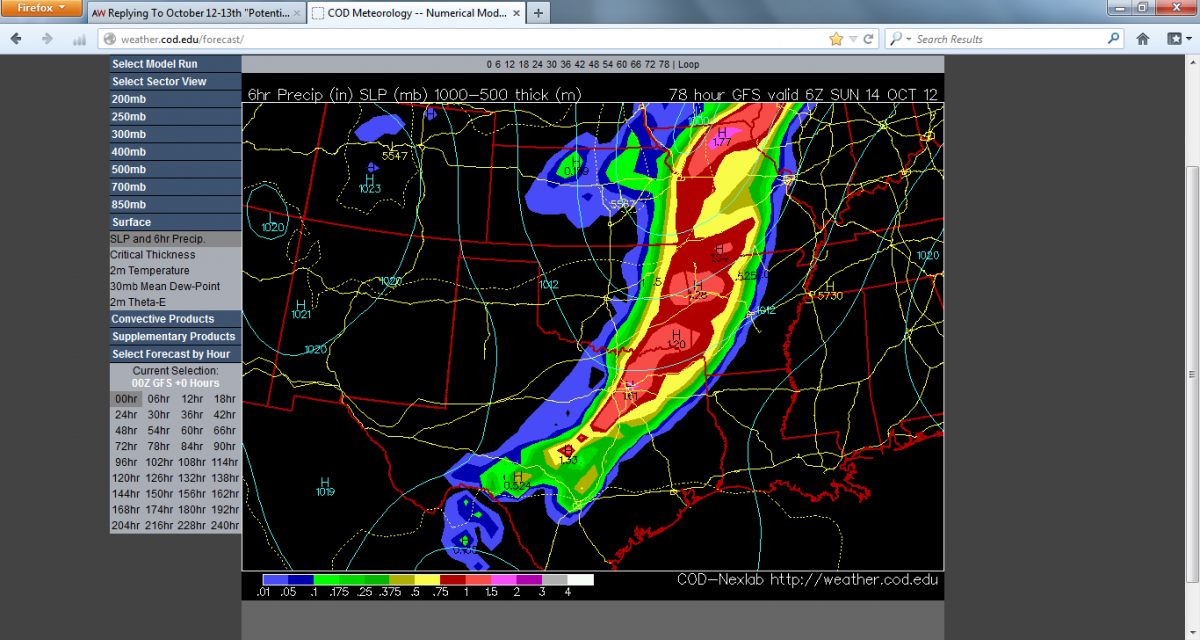
Task: Select the 240hr forecast hour
Action: click(225, 526)
